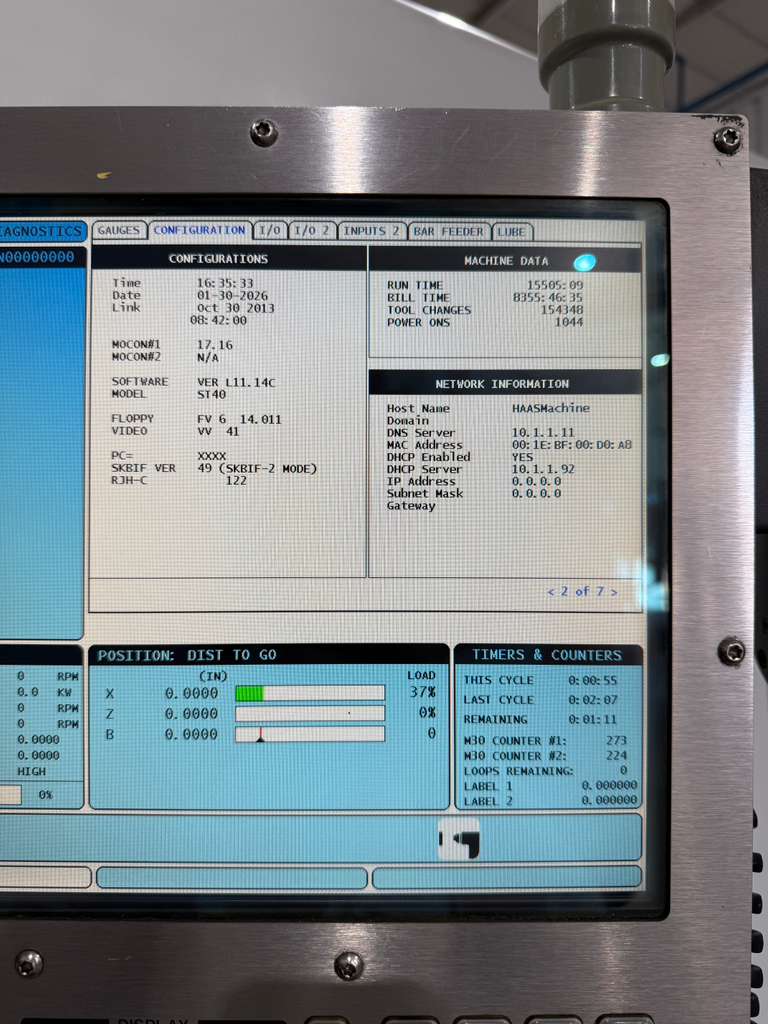Open the I/O 2 tab
This screenshot has width=768, height=1024.
(x=312, y=231)
